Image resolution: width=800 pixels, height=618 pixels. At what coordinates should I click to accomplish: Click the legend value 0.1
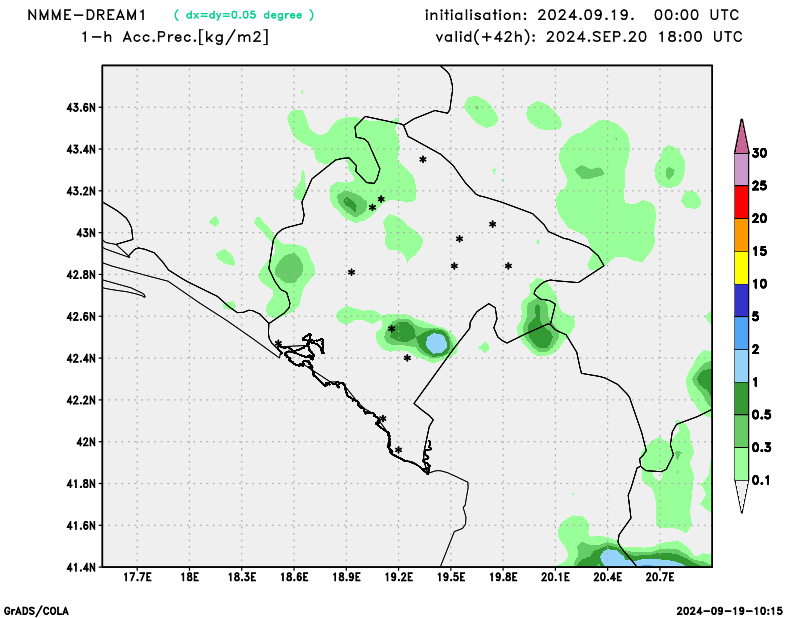tap(761, 480)
